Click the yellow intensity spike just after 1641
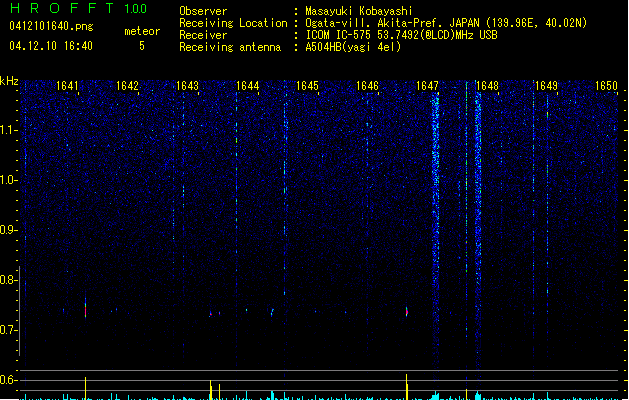 [85, 388]
